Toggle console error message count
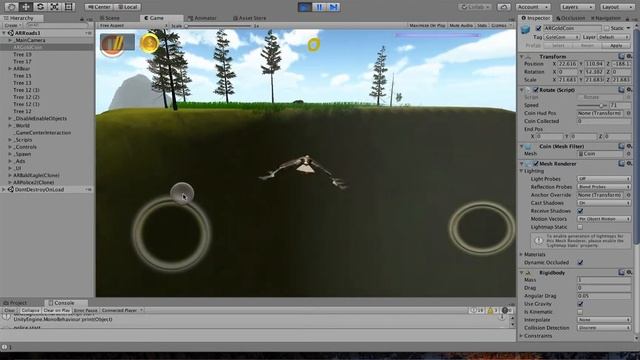Screen dimensions: 640x360 coord(507,311)
